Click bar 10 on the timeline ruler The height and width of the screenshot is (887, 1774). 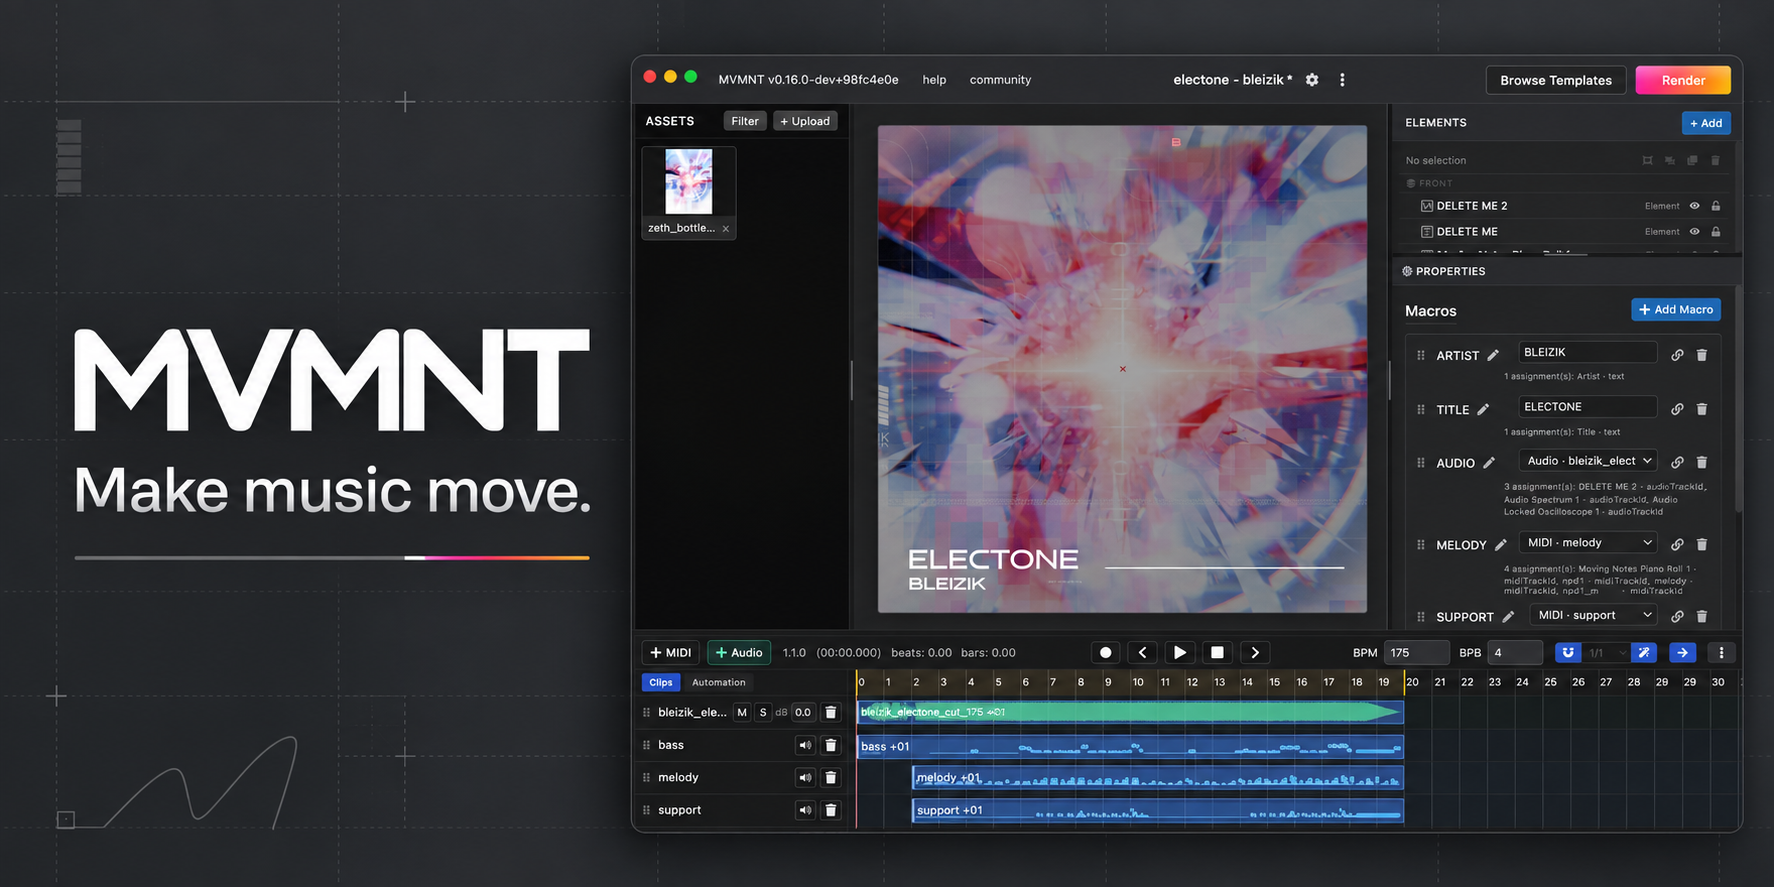pyautogui.click(x=1138, y=682)
